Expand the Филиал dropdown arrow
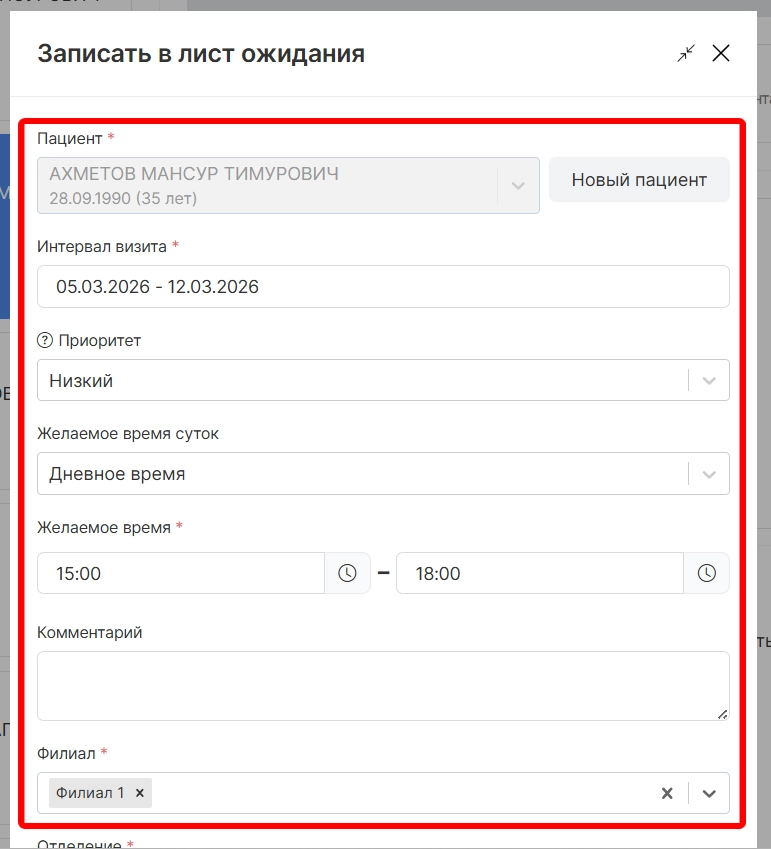 point(709,793)
